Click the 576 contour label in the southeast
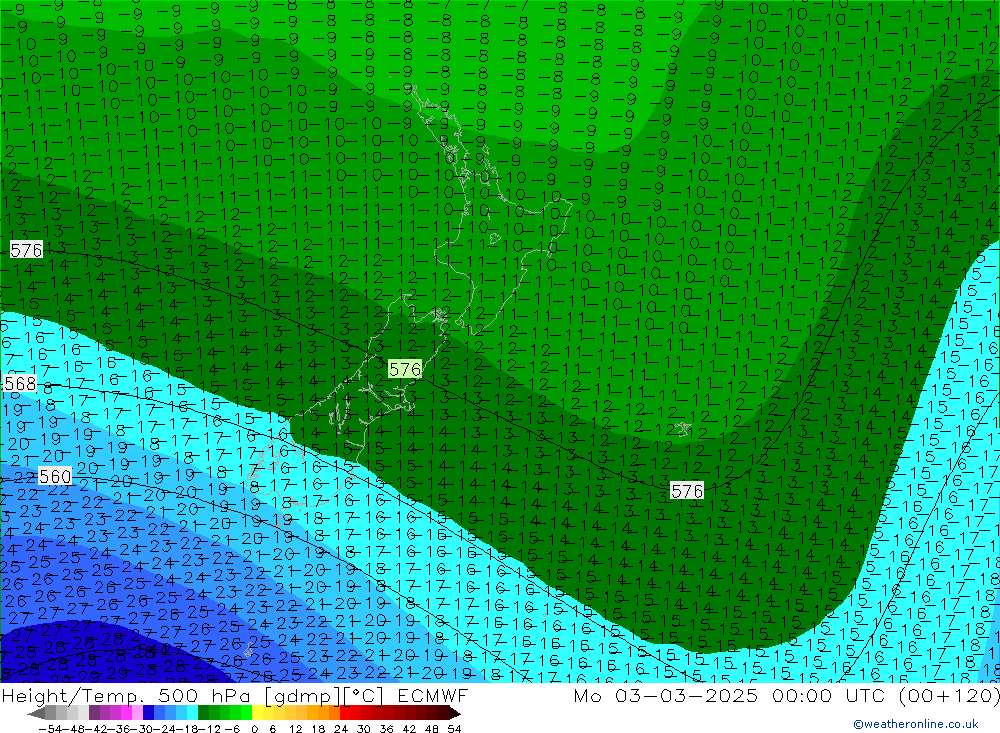The image size is (1000, 733). coord(687,491)
